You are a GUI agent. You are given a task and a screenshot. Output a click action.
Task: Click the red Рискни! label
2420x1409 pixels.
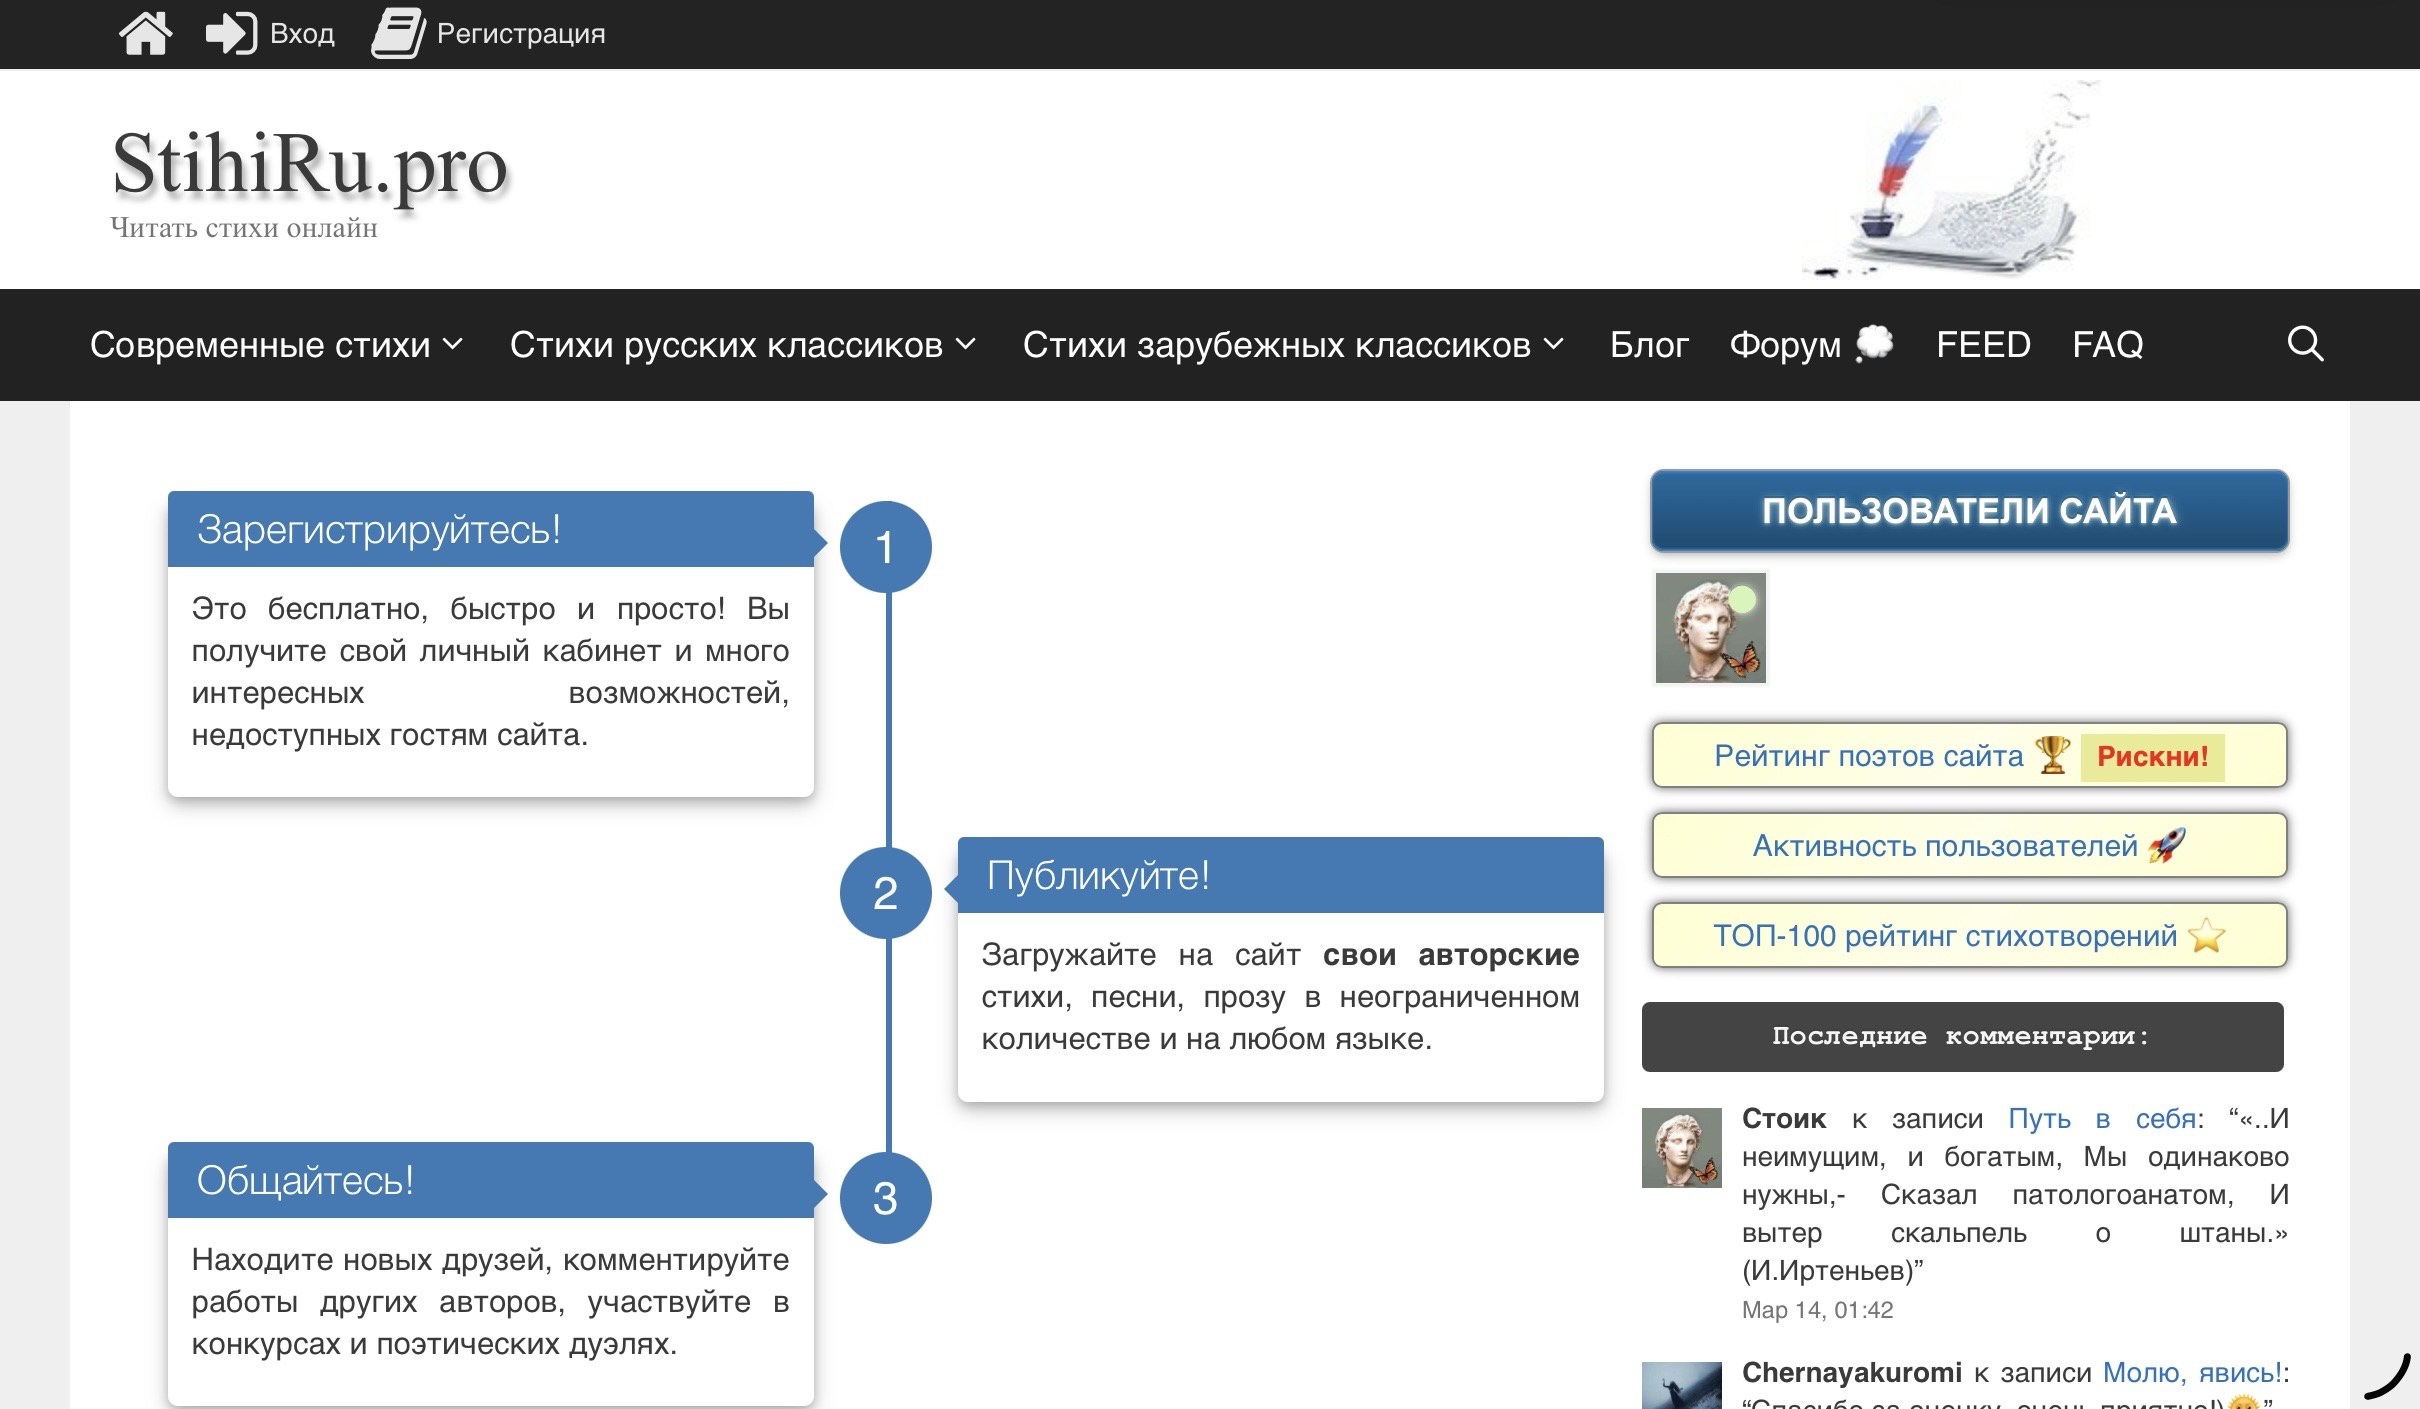(2152, 756)
